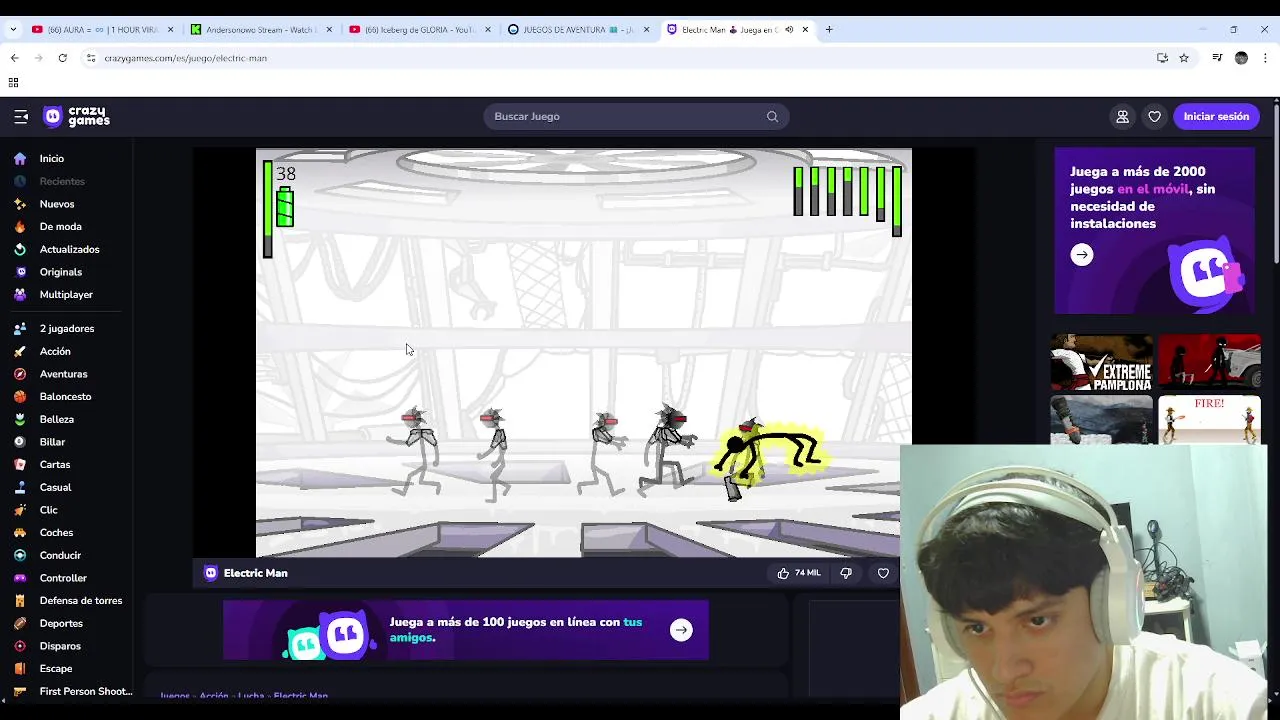Click inside the Electric Man game canvas
Viewport: 1280px width, 720px height.
pyautogui.click(x=583, y=353)
